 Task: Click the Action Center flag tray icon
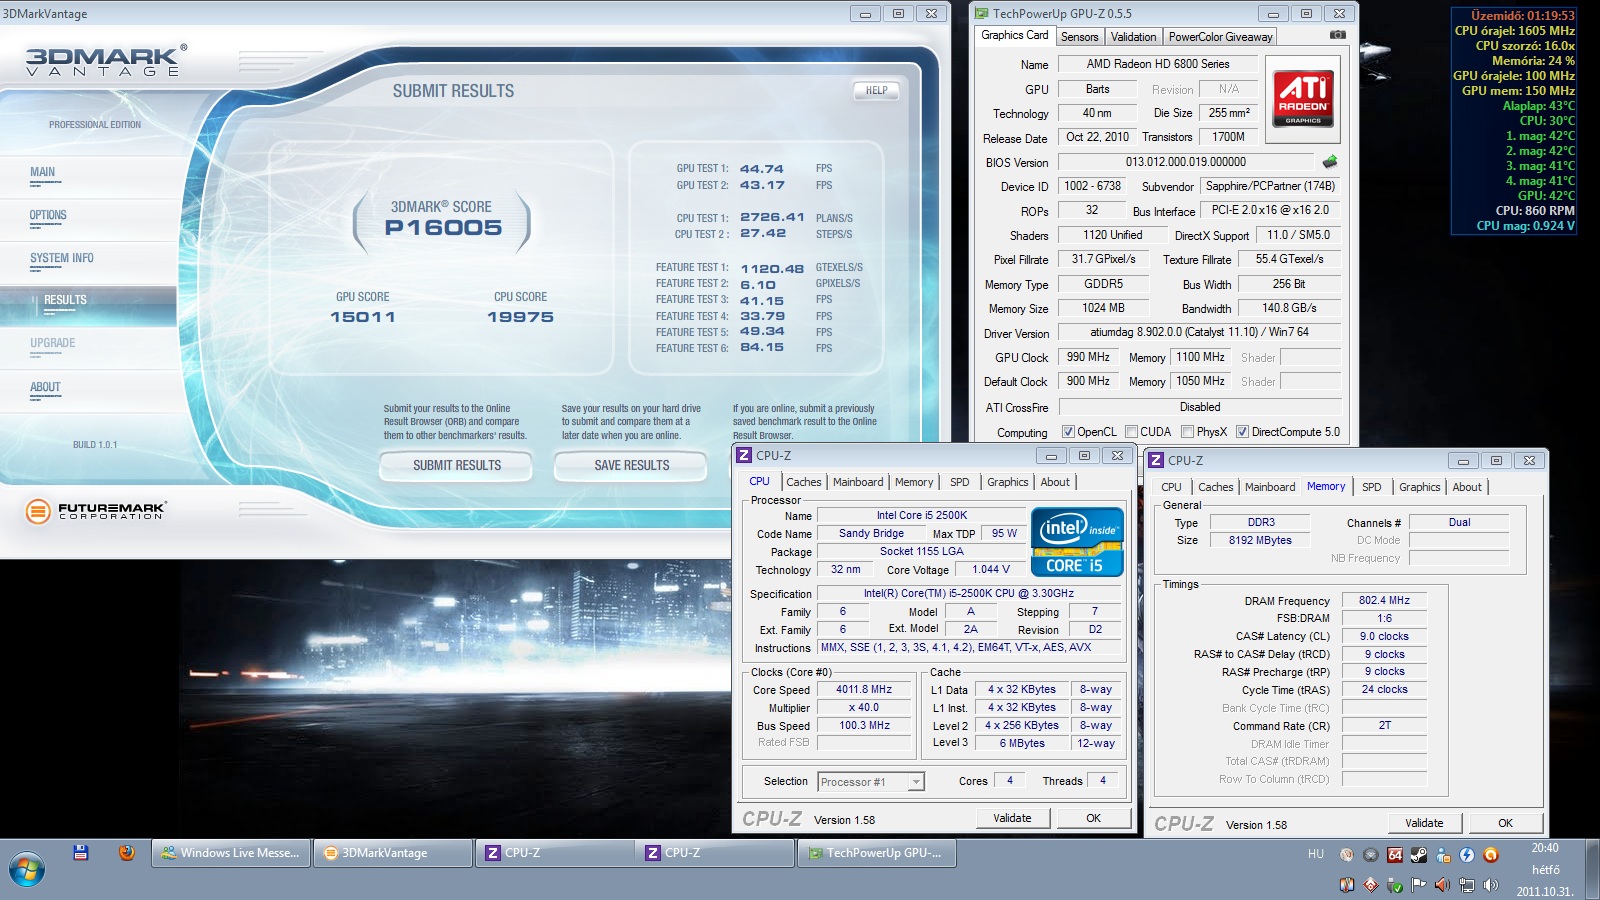coord(1418,885)
